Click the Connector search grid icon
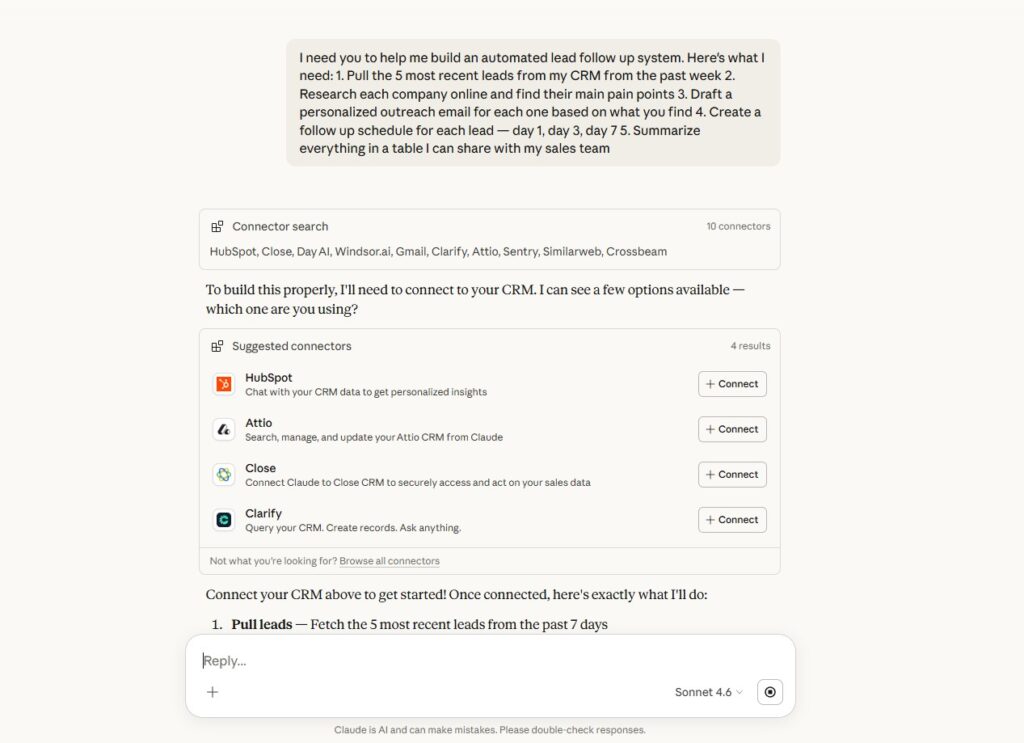 [217, 227]
